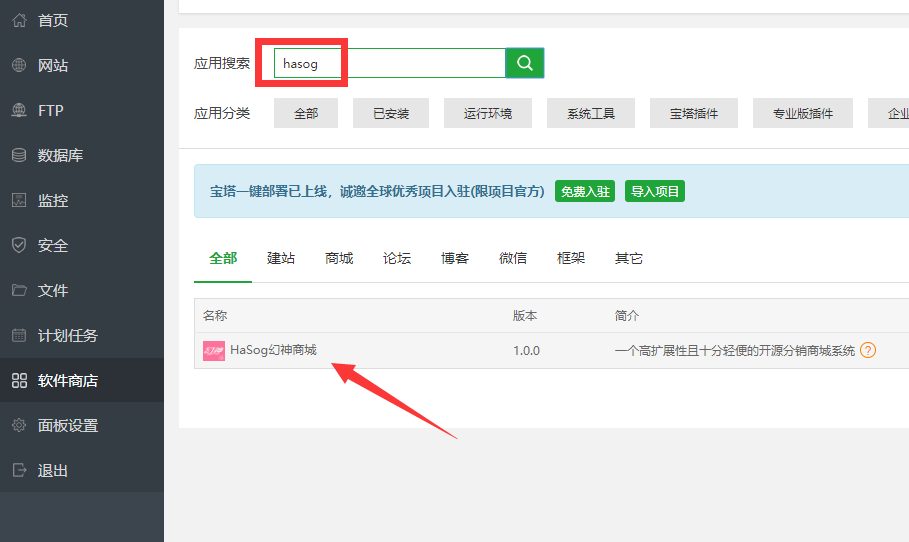Switch to the 商城 tab
The width and height of the screenshot is (909, 542).
[x=339, y=258]
